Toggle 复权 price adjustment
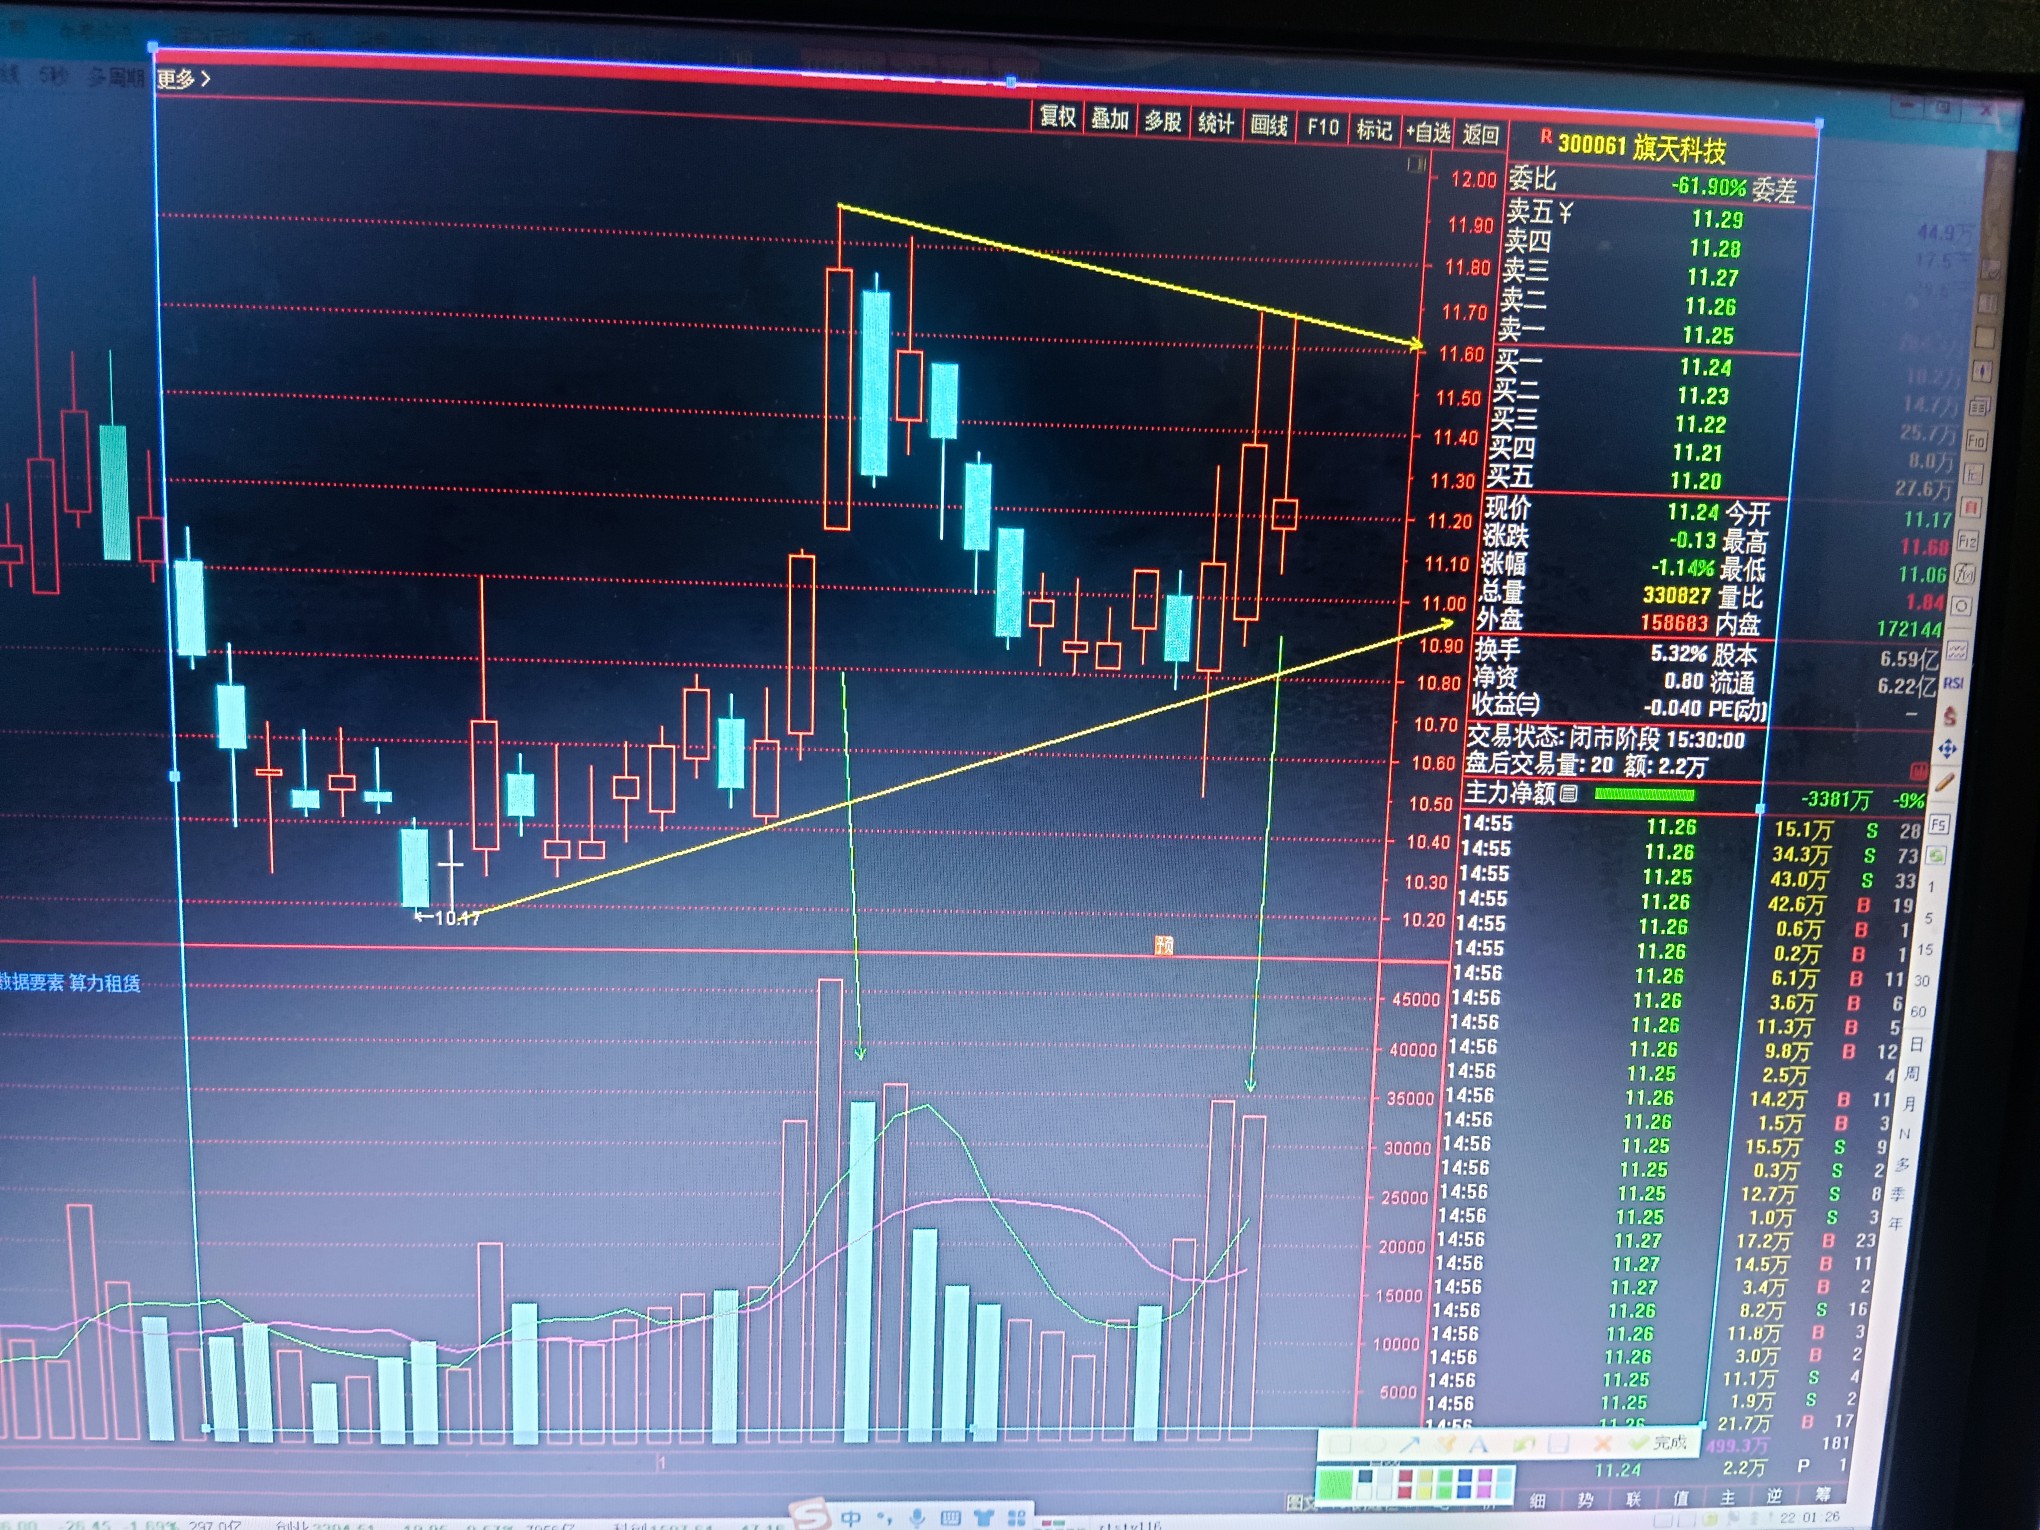The width and height of the screenshot is (2040, 1530). (x=1057, y=117)
